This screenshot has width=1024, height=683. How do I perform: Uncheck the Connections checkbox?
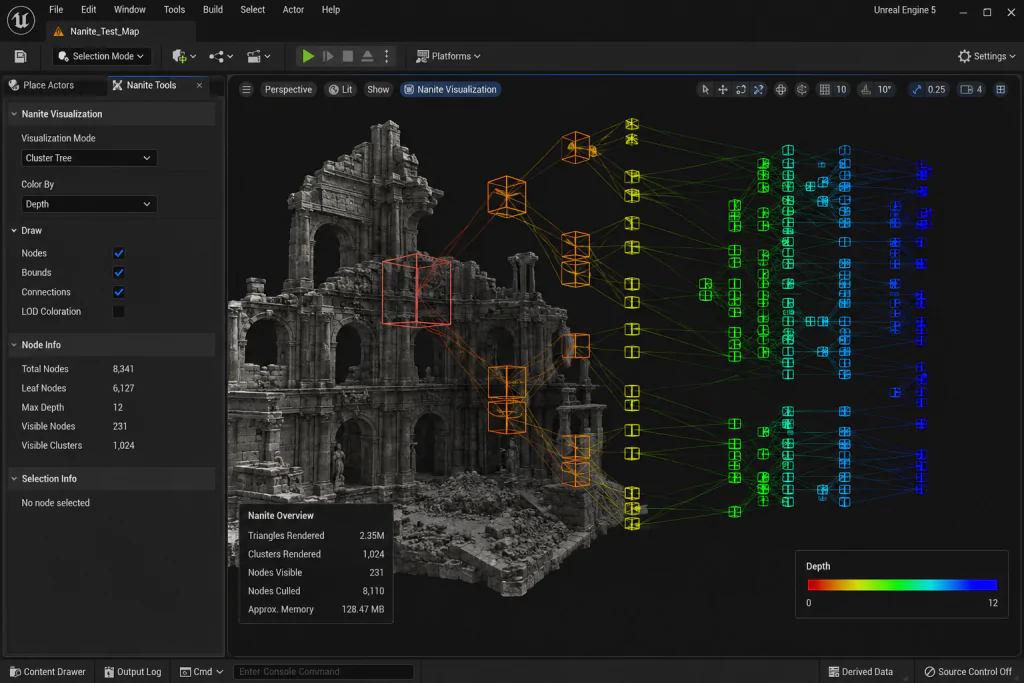[119, 292]
